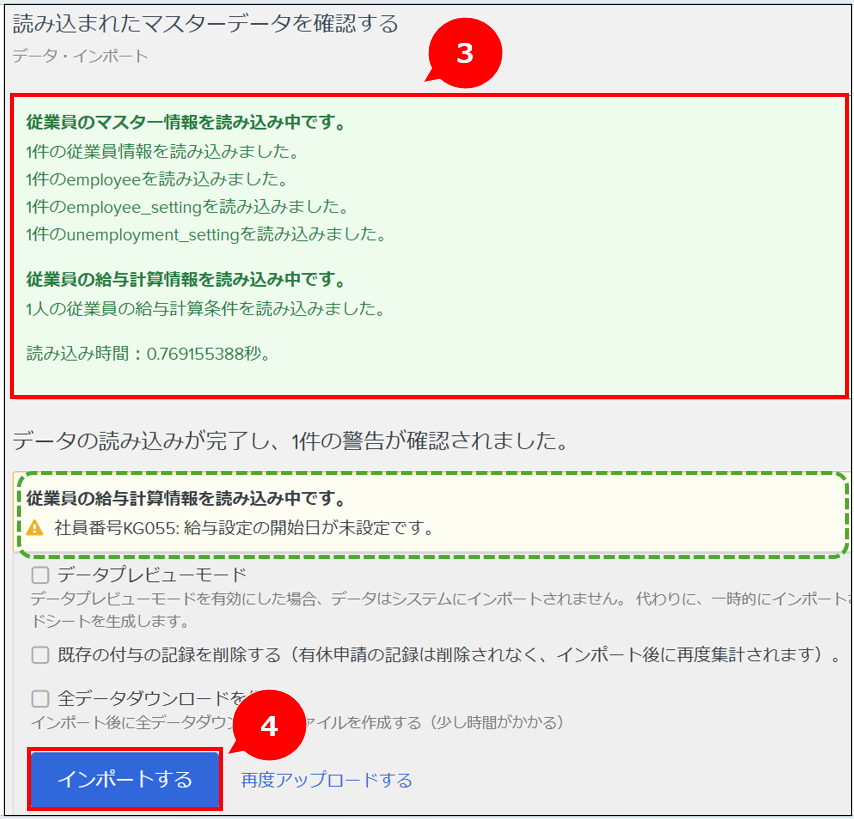Click the employee_setting log line
Viewport: 854px width, 819px height.
tap(187, 207)
